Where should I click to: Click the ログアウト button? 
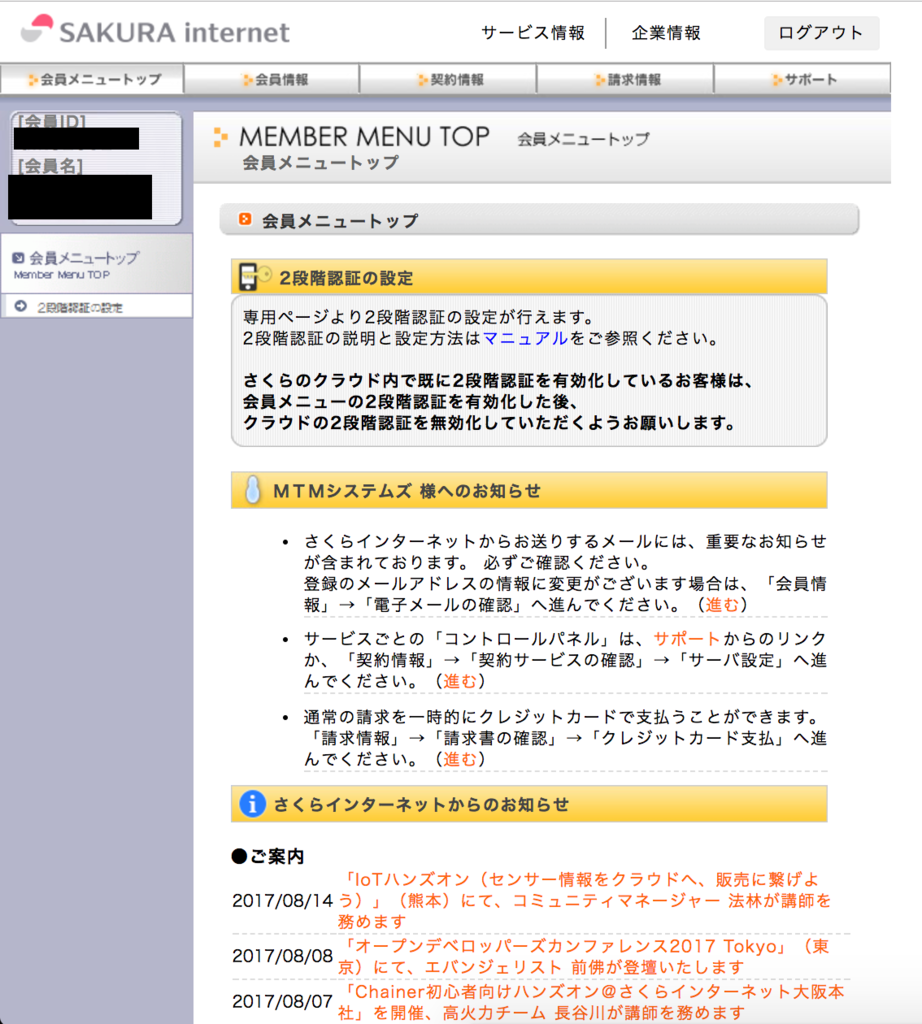821,33
